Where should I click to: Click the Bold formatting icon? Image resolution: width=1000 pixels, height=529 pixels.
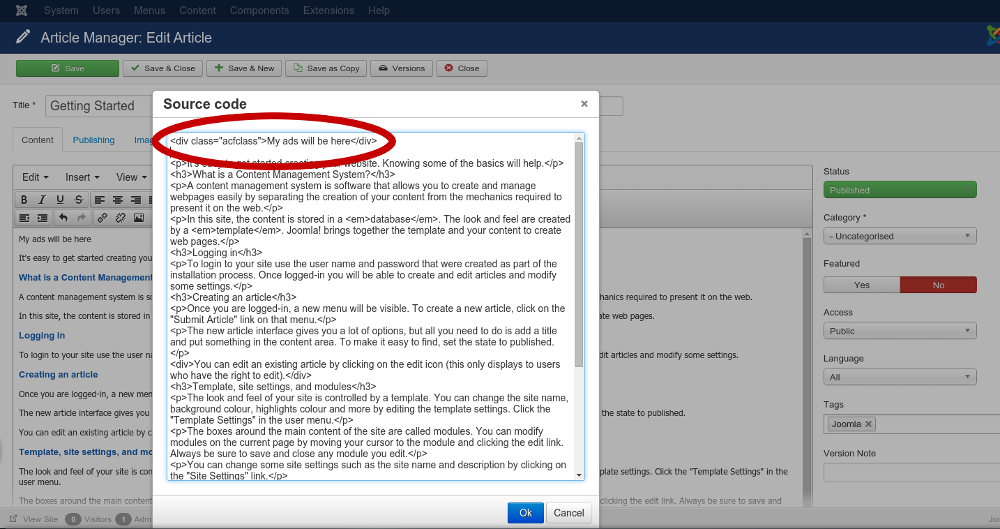pos(25,200)
